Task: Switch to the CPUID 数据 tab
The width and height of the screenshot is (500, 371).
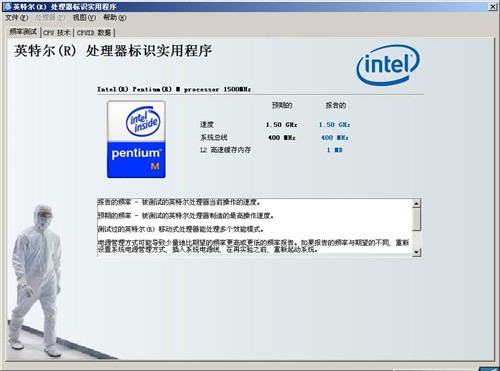Action: 94,33
